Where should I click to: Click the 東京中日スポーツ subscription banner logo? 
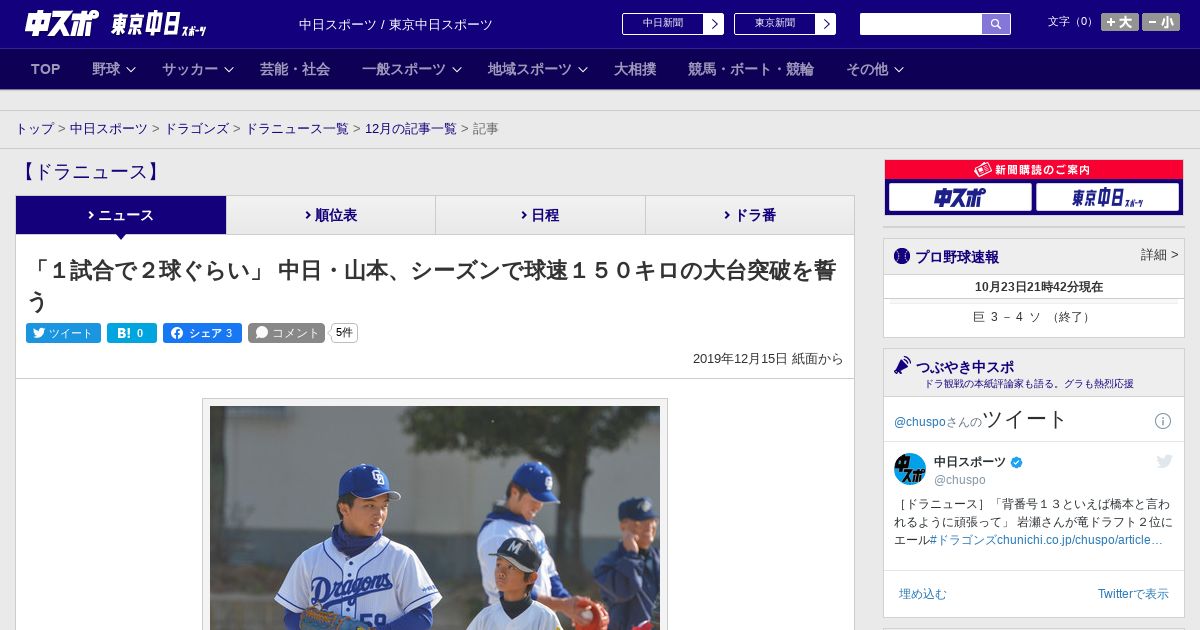pos(1107,197)
